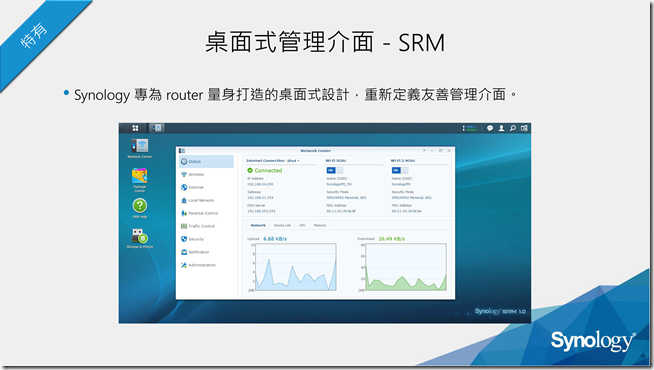
Task: Click the Wi-Fi 2.4GHz section heading
Action: coord(402,161)
